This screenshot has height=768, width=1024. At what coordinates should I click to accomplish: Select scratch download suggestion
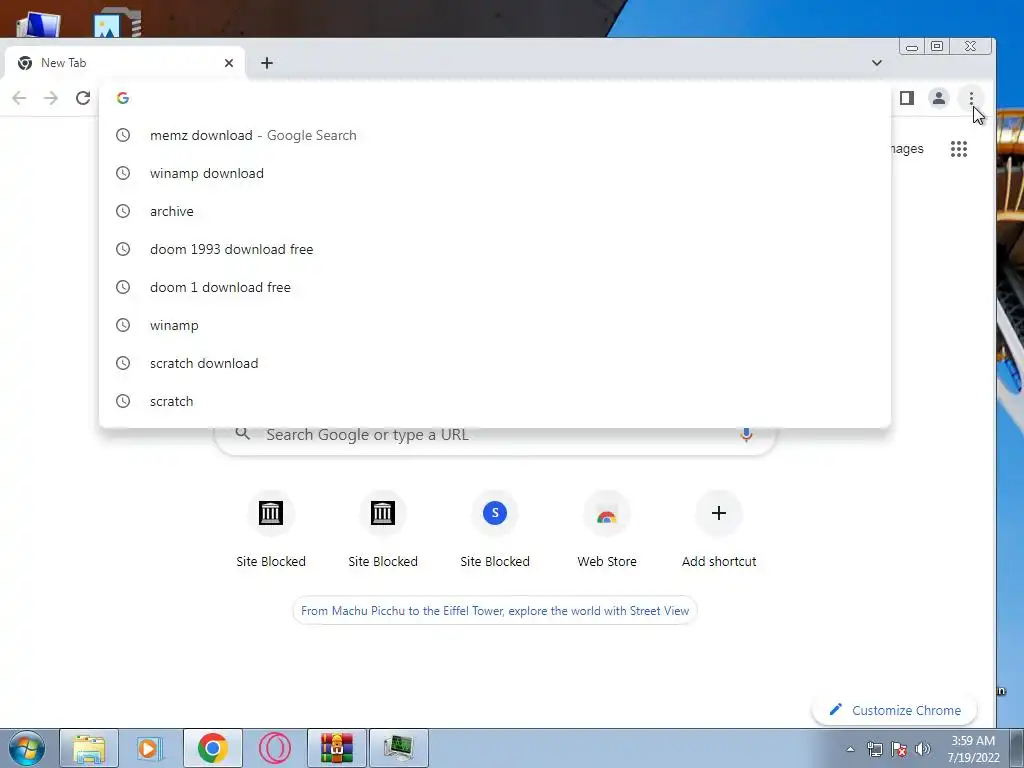click(495, 362)
